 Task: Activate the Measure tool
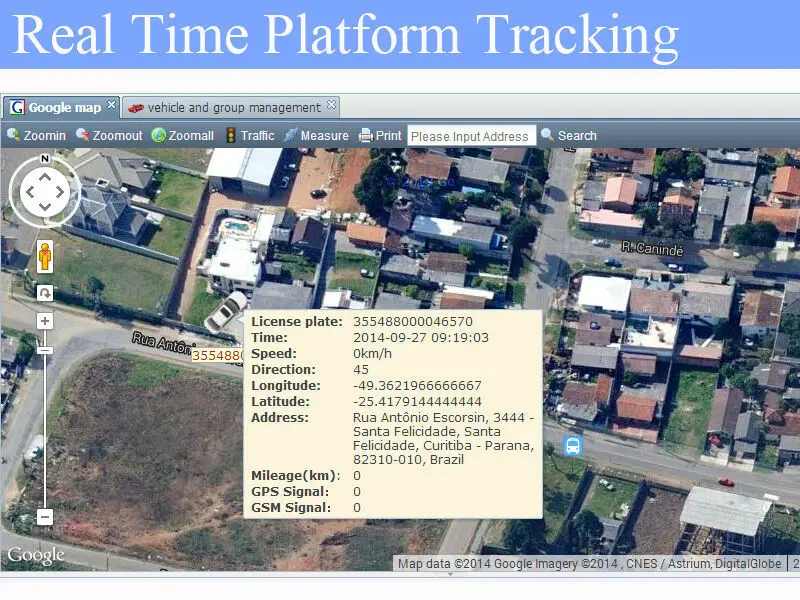[316, 136]
